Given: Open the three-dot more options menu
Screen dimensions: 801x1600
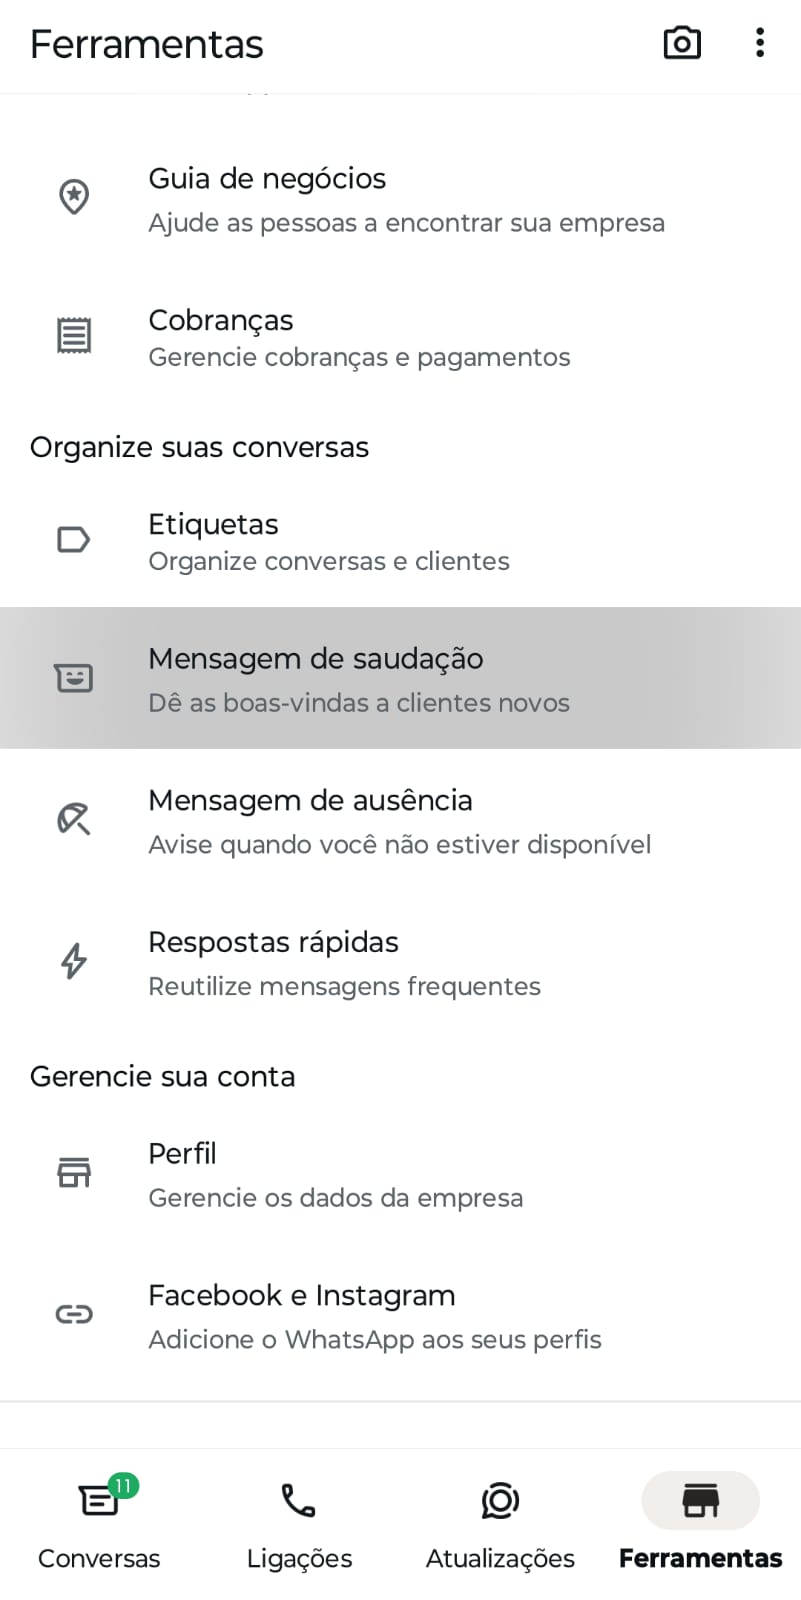Looking at the screenshot, I should (x=760, y=43).
